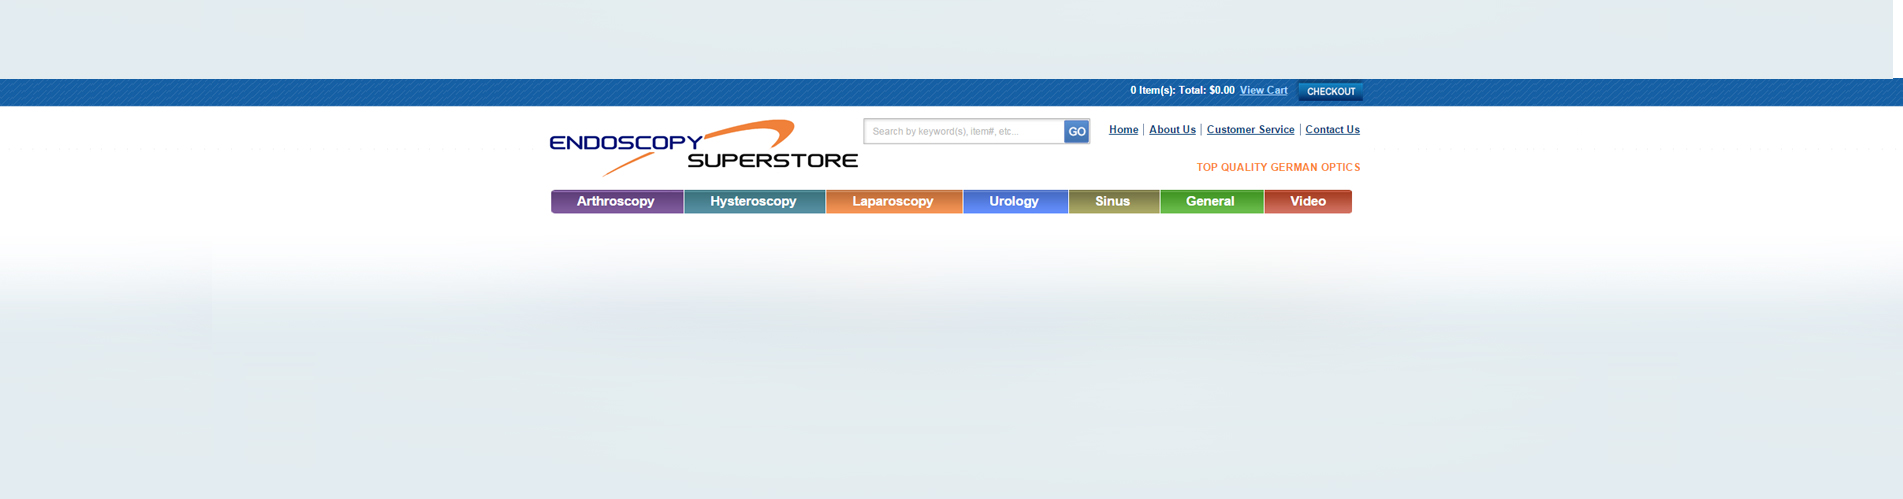Click the SUPERSTORE word in the logo
The width and height of the screenshot is (1903, 499).
click(772, 161)
